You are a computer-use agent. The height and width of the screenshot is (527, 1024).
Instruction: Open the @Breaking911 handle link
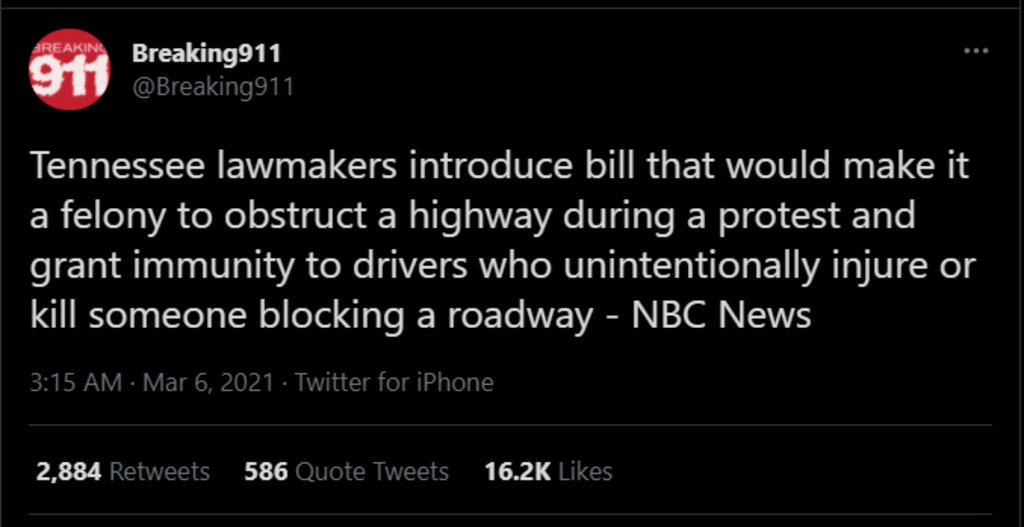tap(213, 87)
